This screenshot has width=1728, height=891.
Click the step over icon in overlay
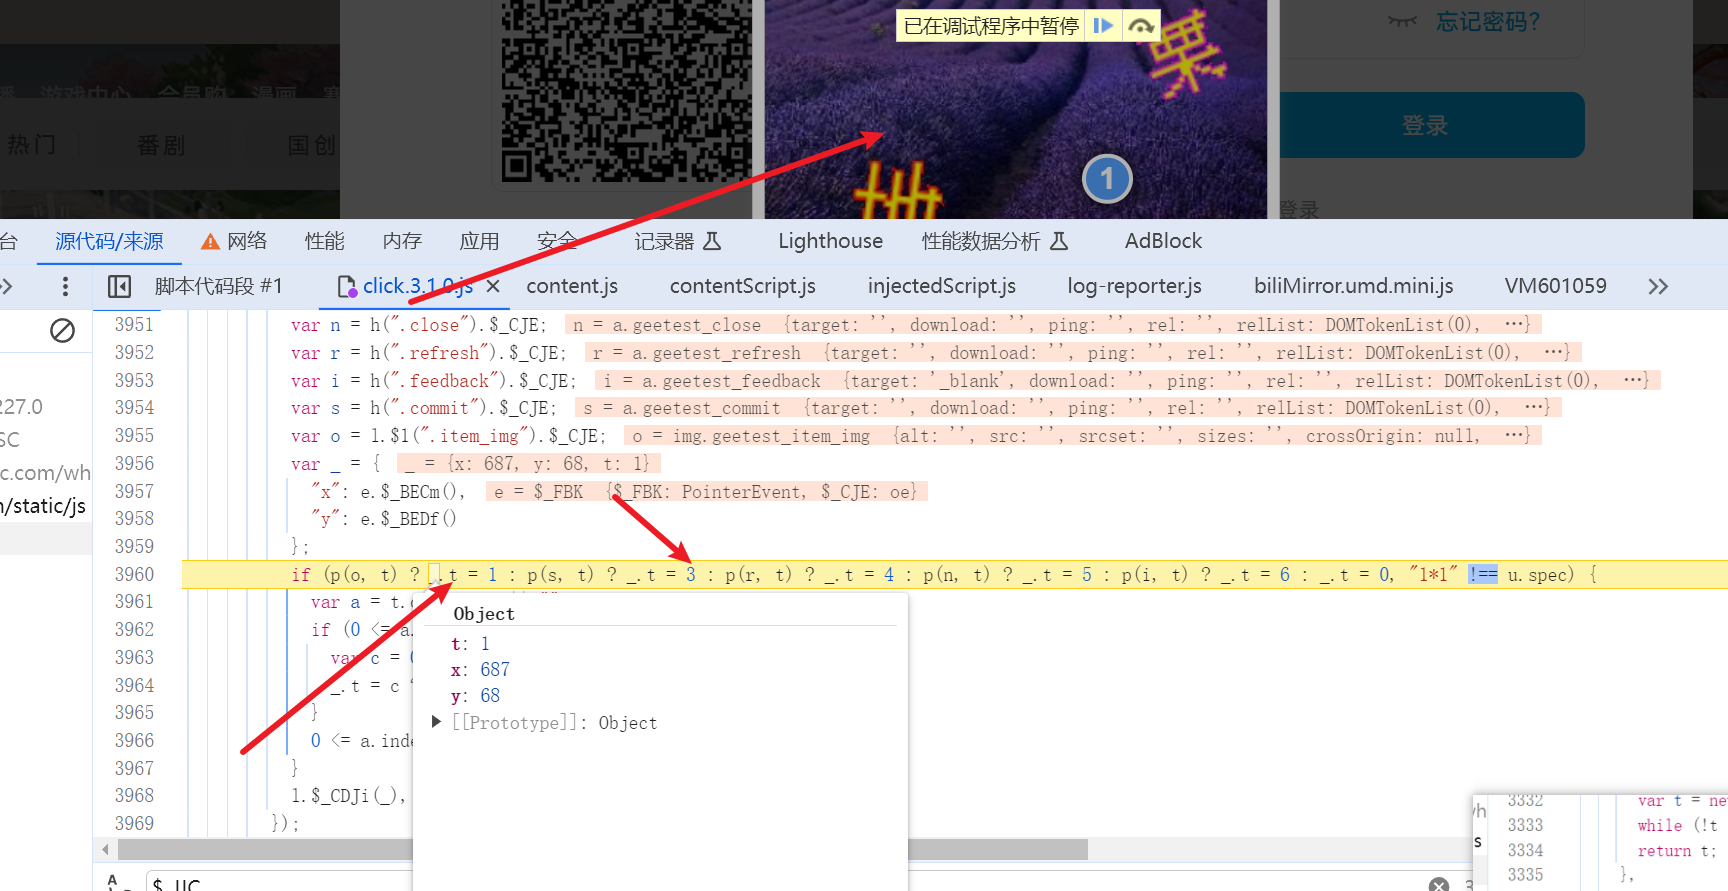1141,26
